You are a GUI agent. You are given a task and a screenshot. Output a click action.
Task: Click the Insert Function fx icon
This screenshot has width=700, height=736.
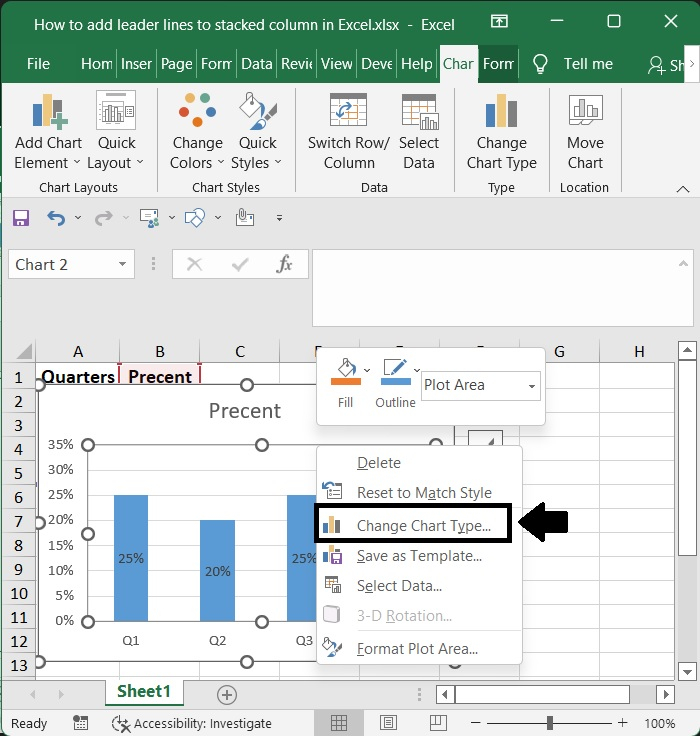284,264
